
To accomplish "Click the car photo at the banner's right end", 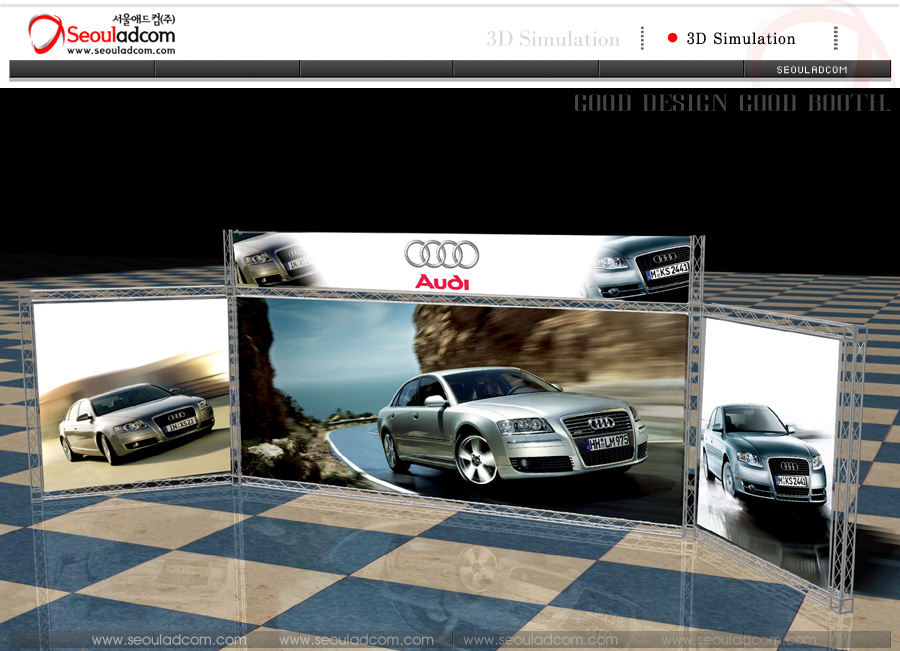I will pos(640,266).
